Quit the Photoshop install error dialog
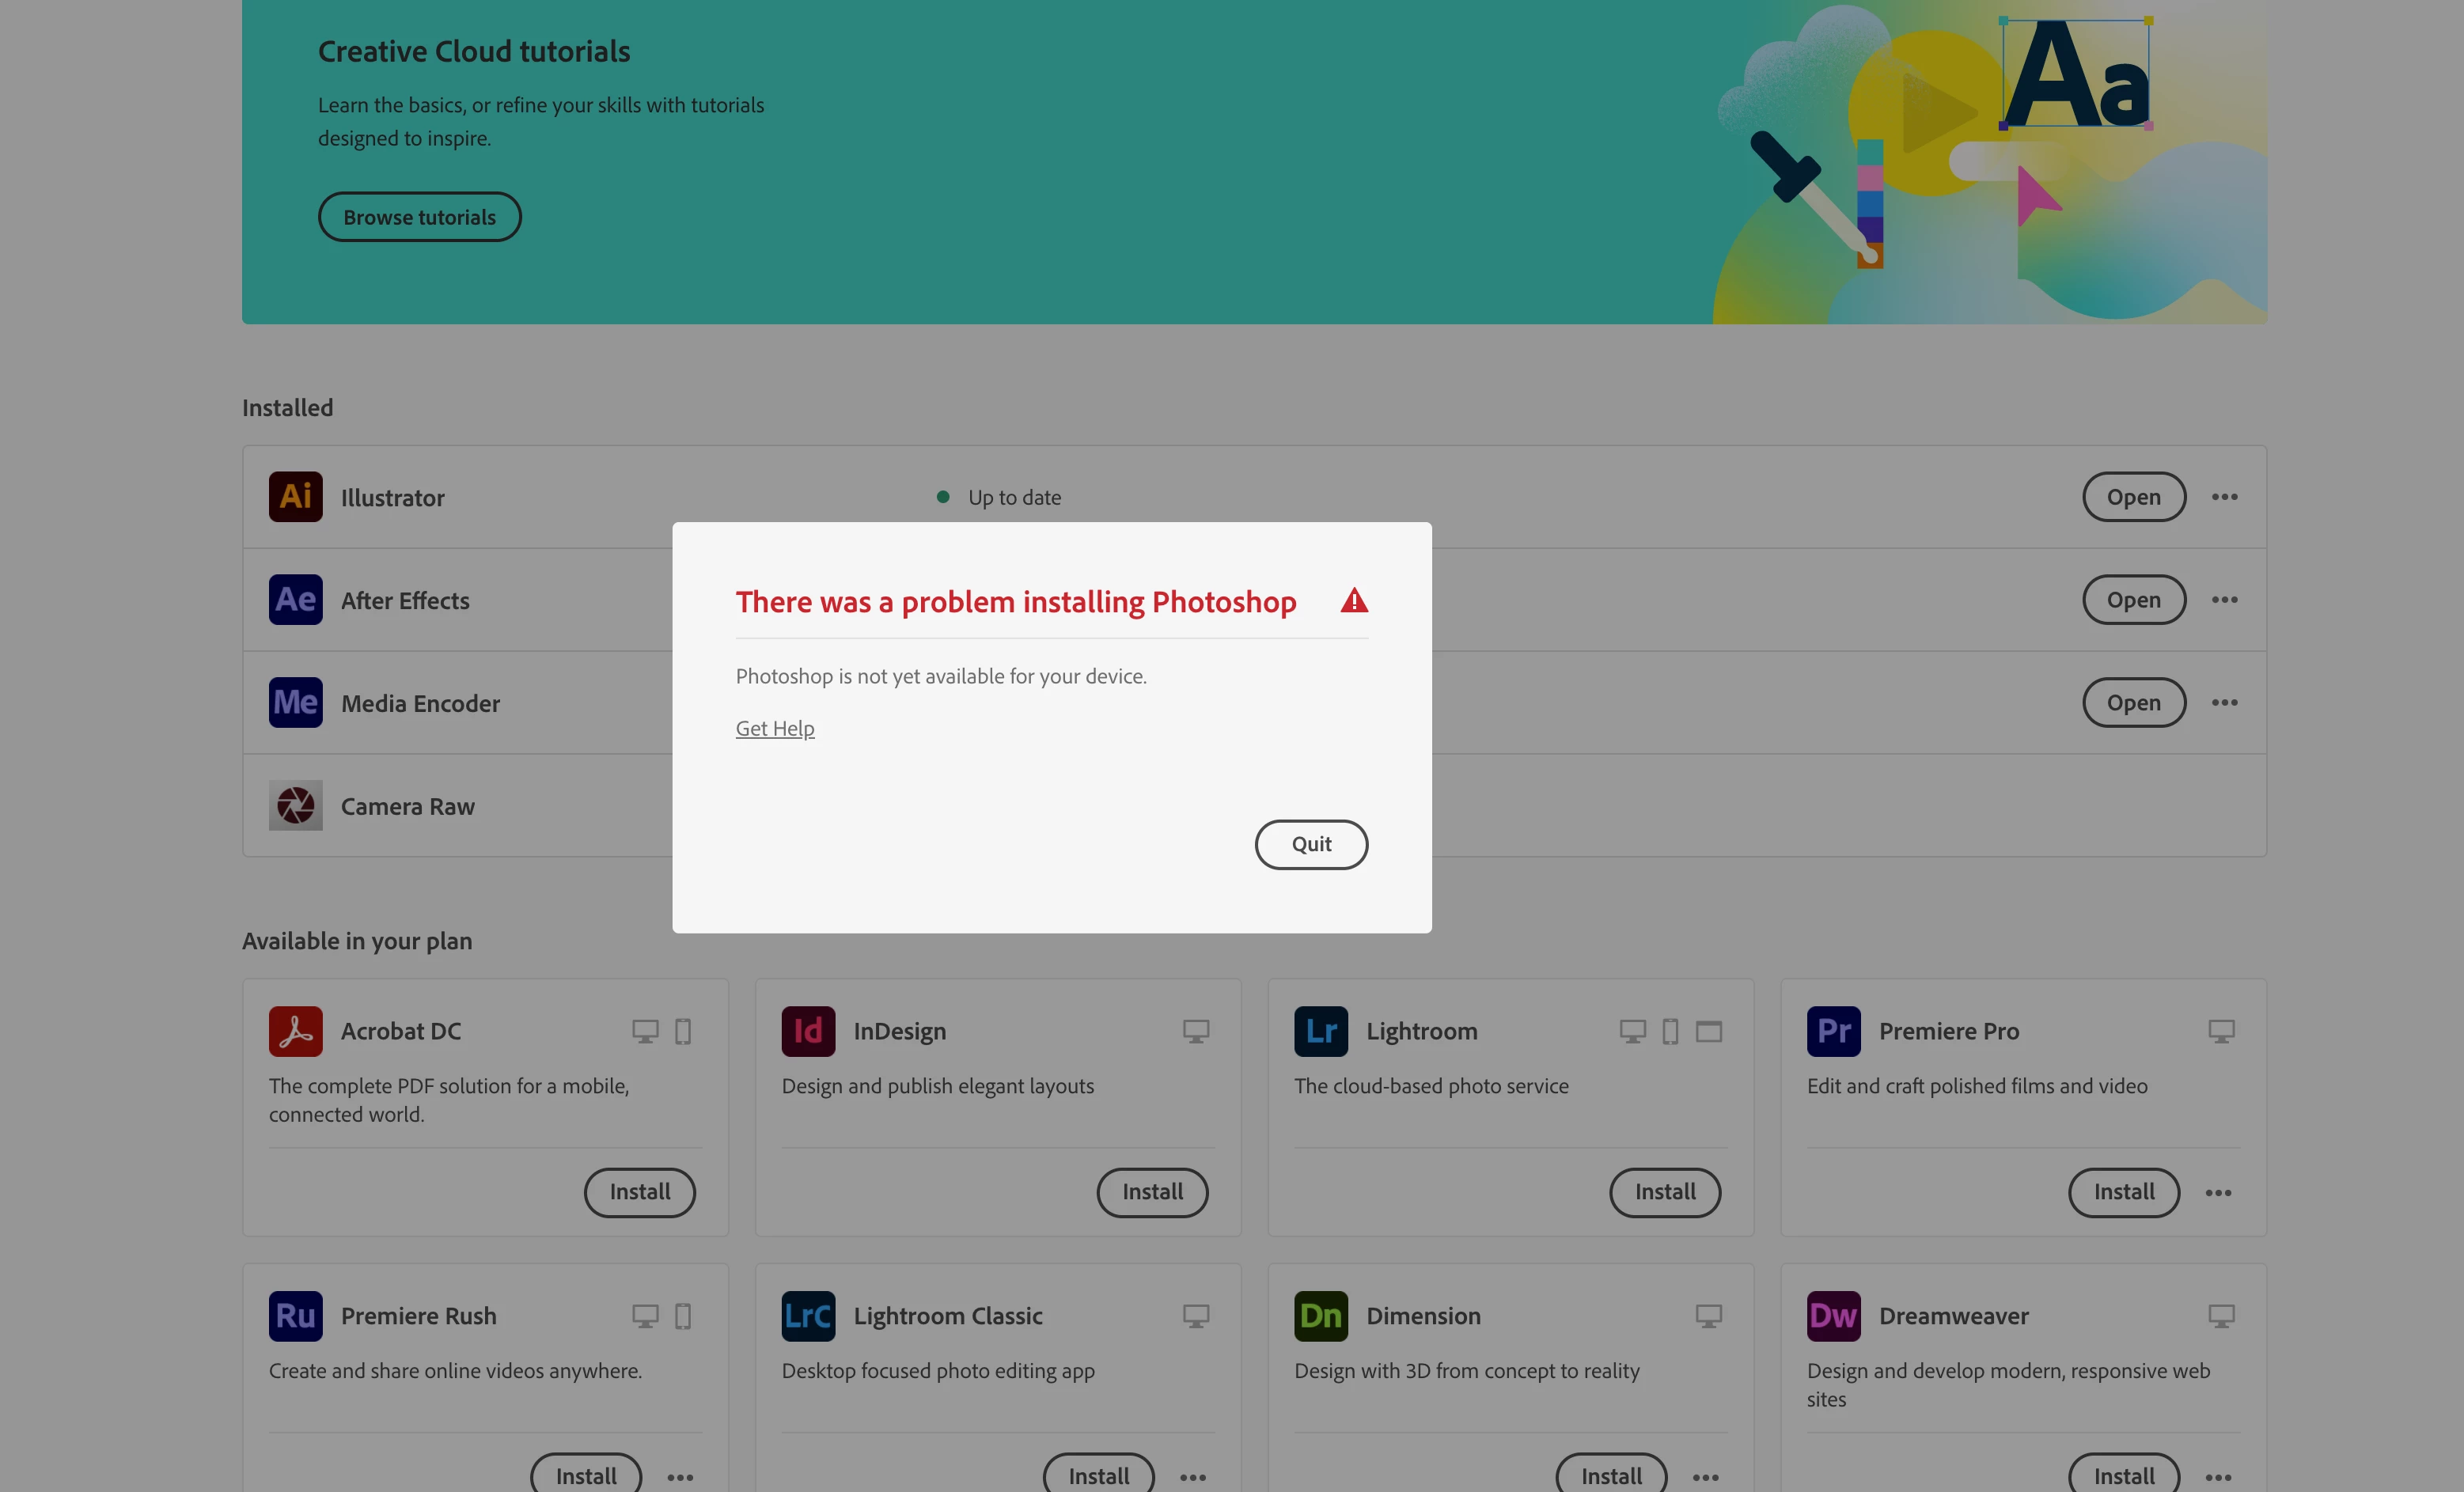Viewport: 2464px width, 1492px height. (x=1311, y=845)
